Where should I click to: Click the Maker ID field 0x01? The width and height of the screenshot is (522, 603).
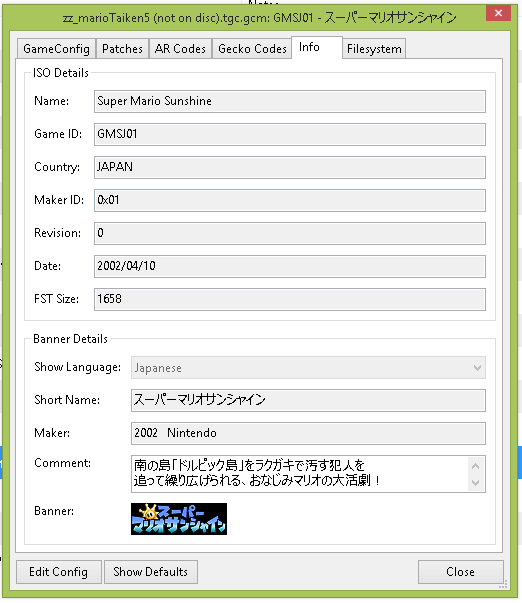click(290, 200)
